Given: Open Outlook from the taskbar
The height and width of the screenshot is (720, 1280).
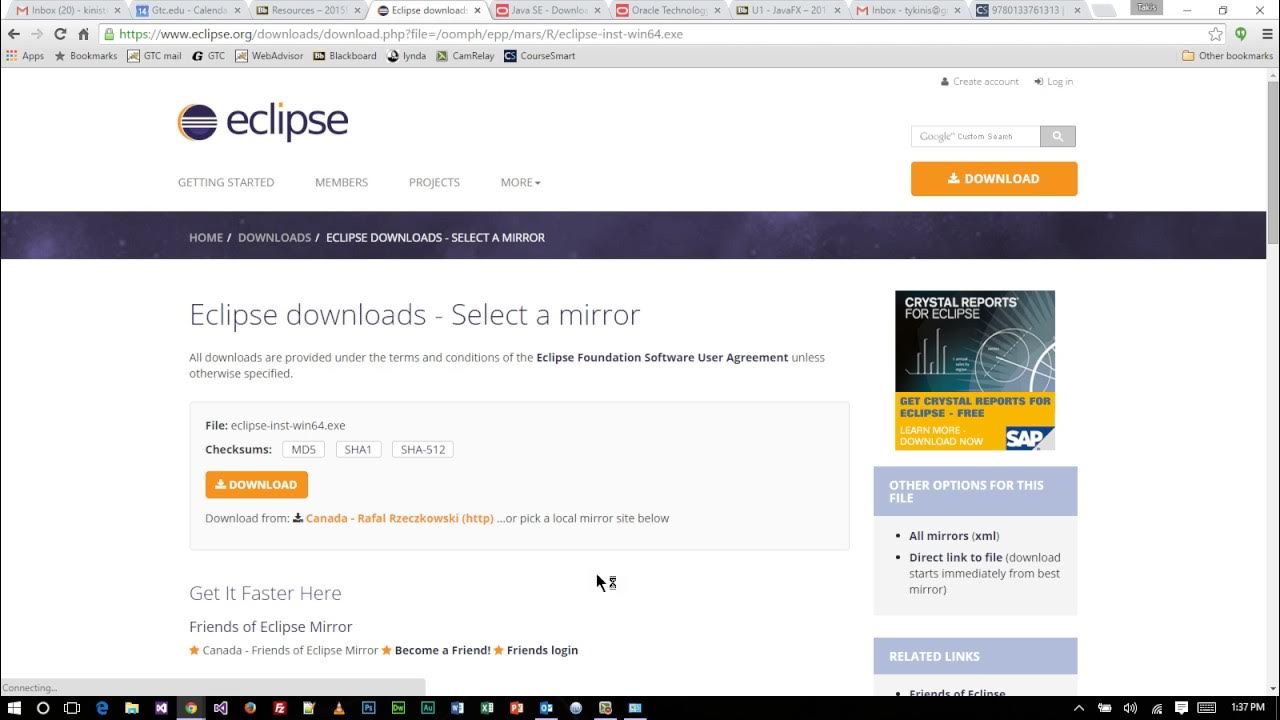Looking at the screenshot, I should tap(546, 708).
